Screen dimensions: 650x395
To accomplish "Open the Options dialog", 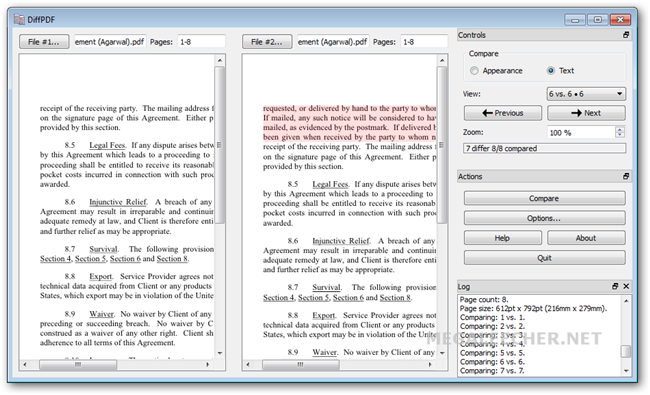I will (x=544, y=218).
